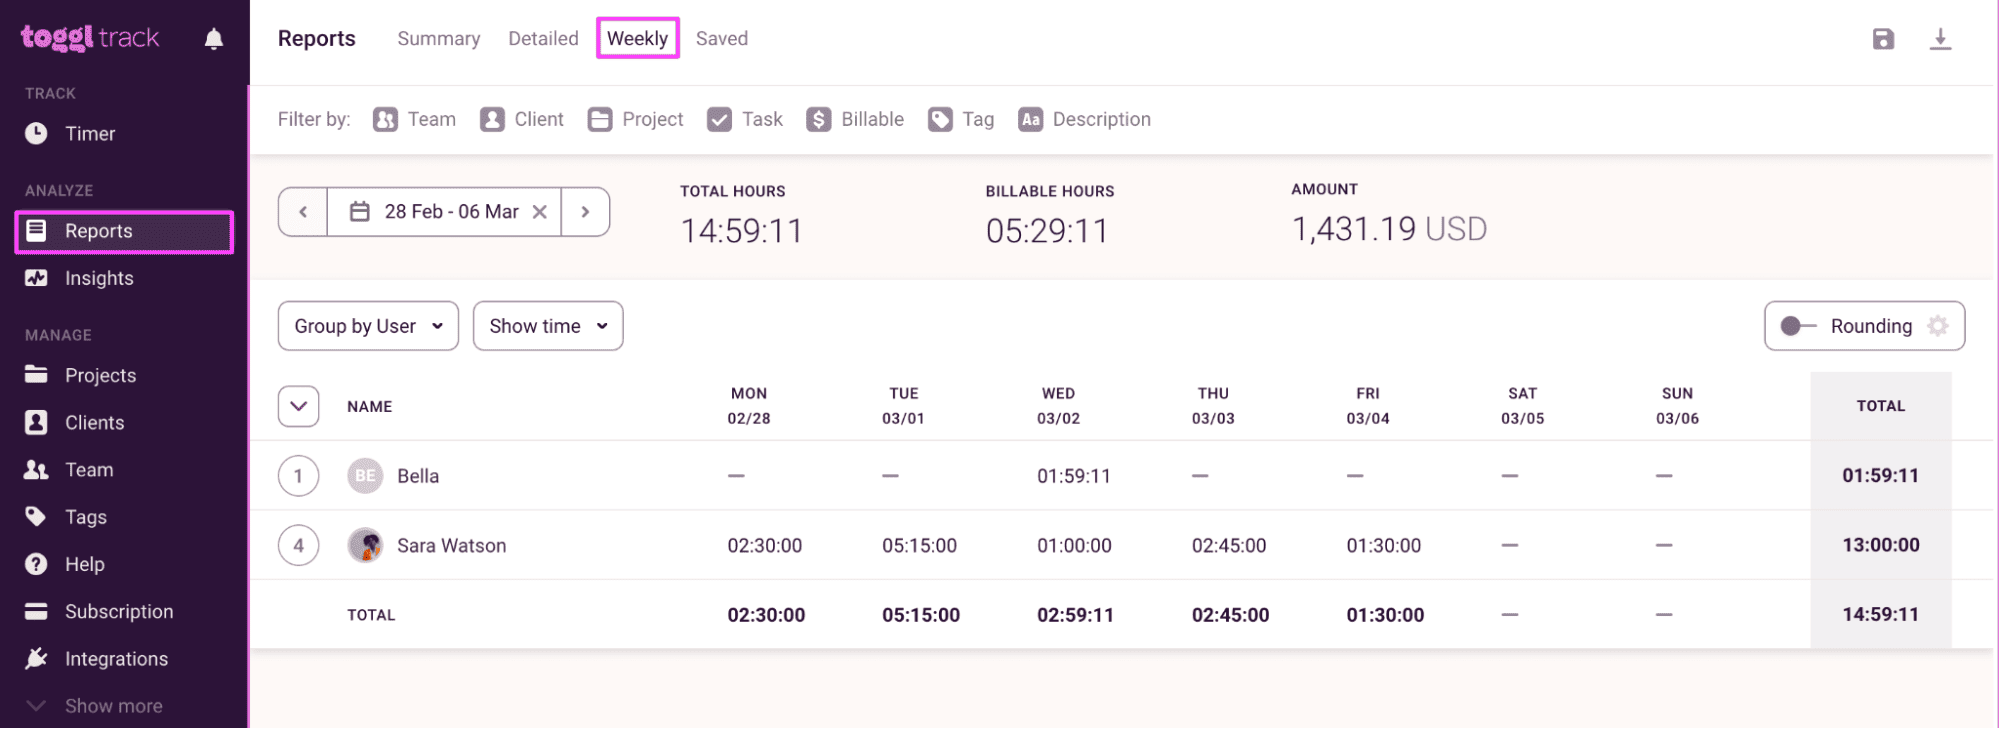Toggle the Rounding switch
The height and width of the screenshot is (729, 1999).
point(1797,326)
